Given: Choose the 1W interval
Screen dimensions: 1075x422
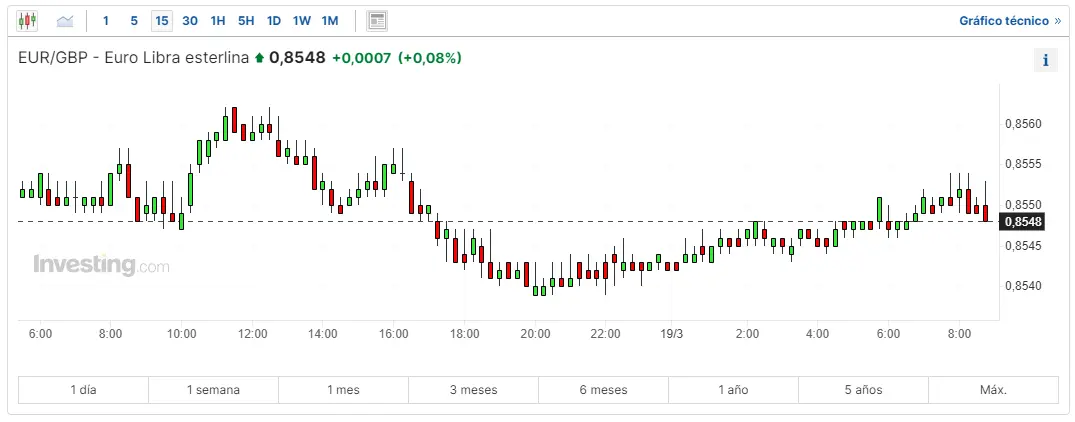Looking at the screenshot, I should pos(302,21).
